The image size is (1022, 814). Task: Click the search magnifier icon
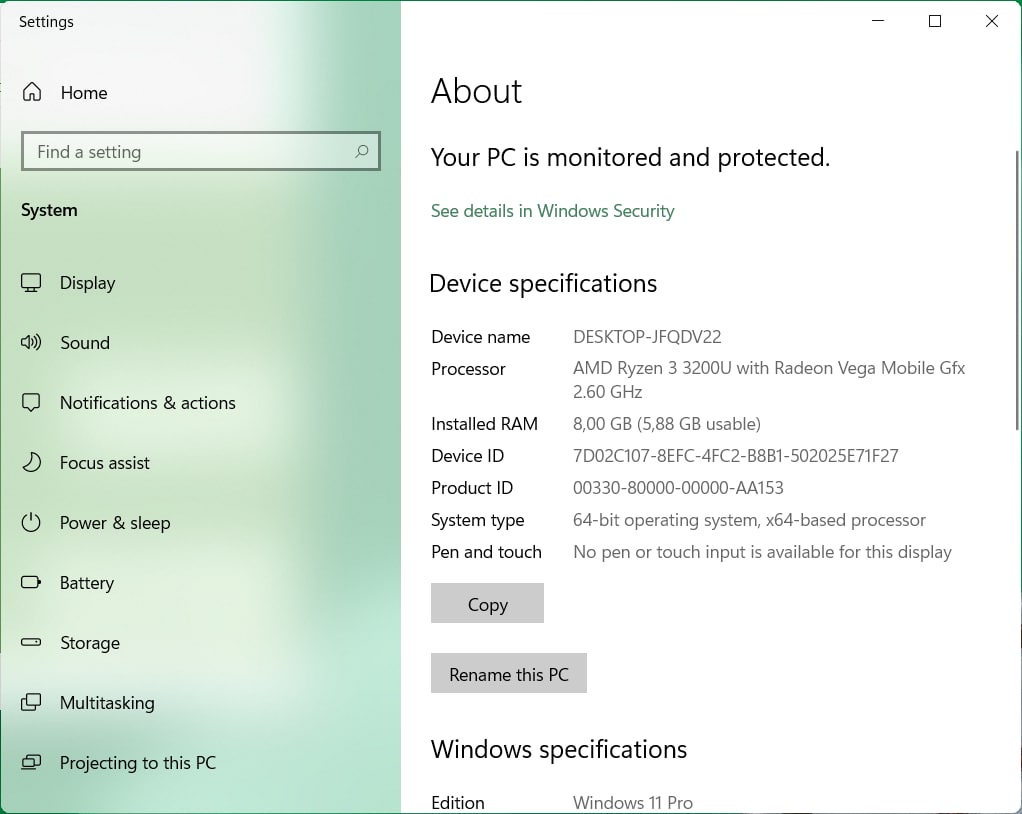tap(362, 151)
